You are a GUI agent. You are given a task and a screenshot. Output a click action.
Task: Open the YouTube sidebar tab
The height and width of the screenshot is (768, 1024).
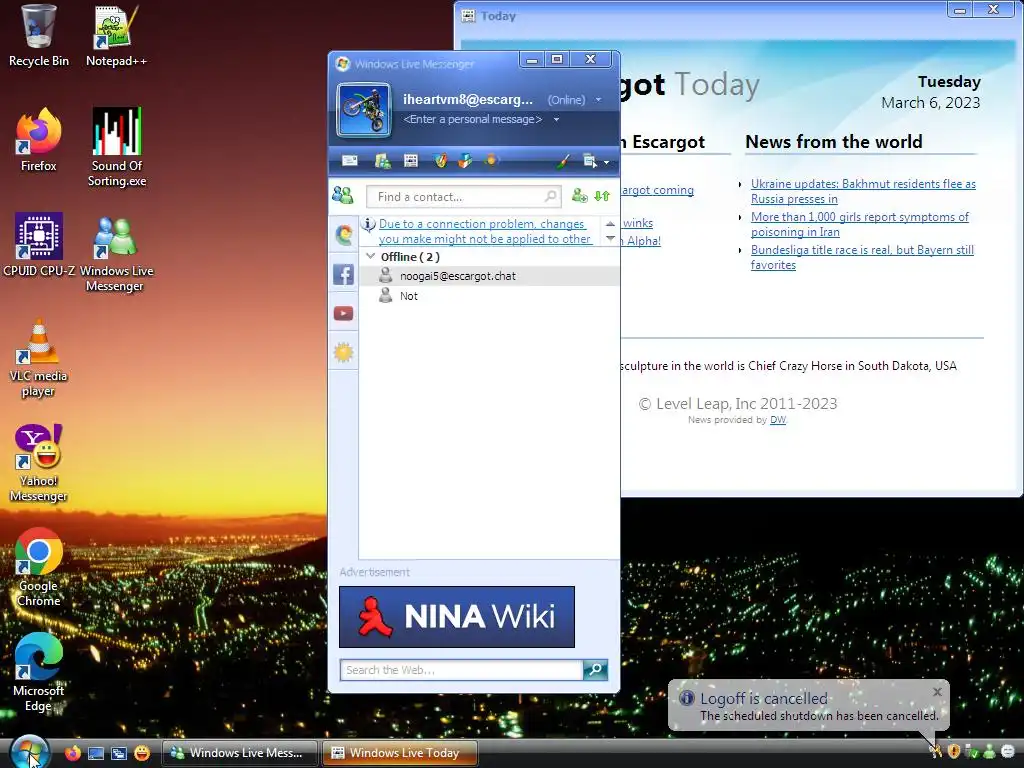click(x=344, y=313)
